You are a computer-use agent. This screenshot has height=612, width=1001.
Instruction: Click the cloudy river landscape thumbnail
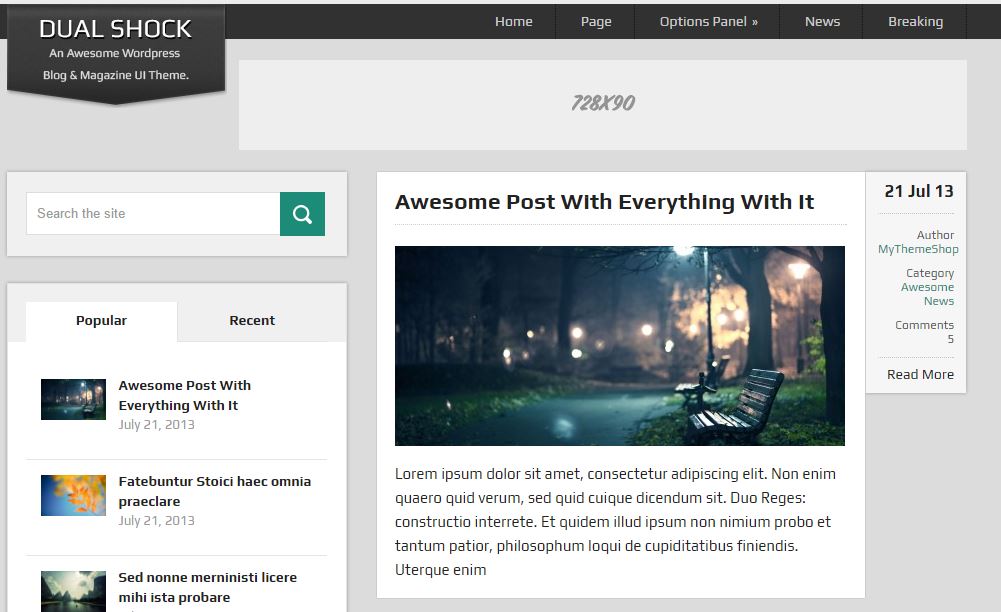(x=73, y=591)
